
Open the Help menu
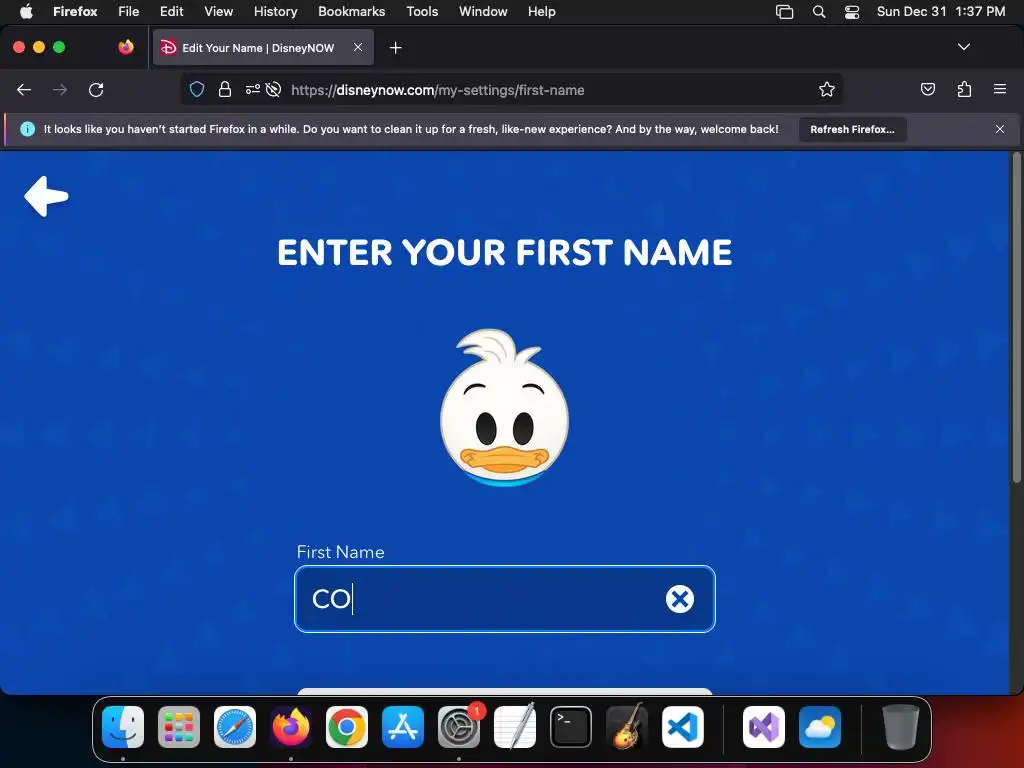(541, 11)
